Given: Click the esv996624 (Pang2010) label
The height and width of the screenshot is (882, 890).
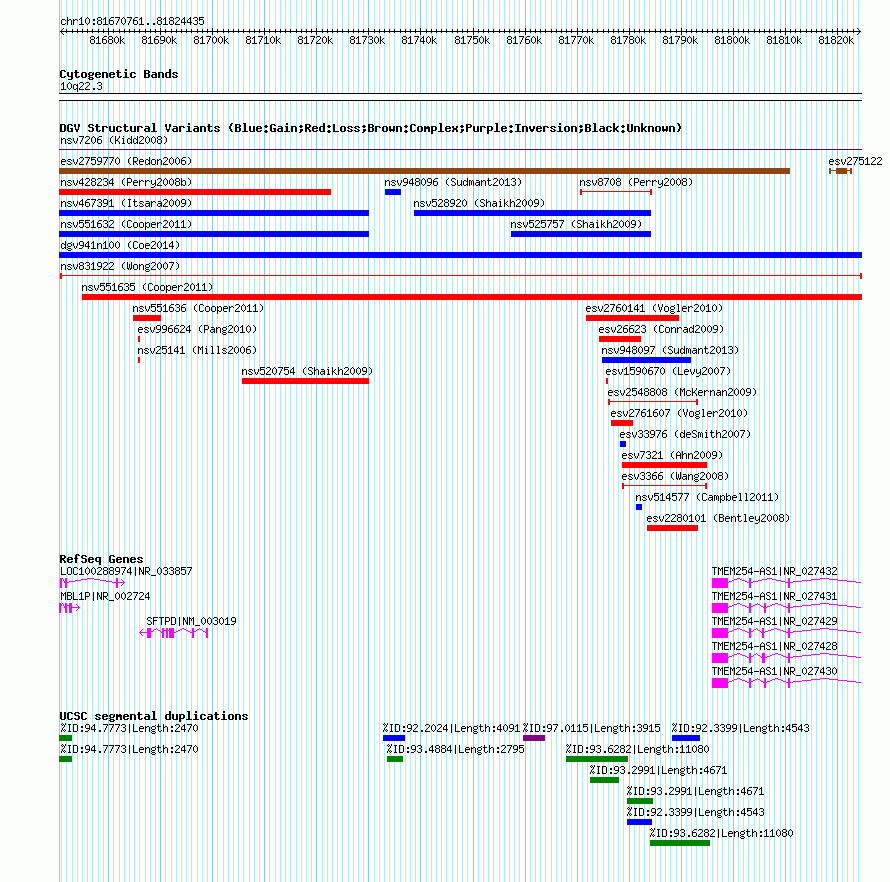Looking at the screenshot, I should [197, 329].
